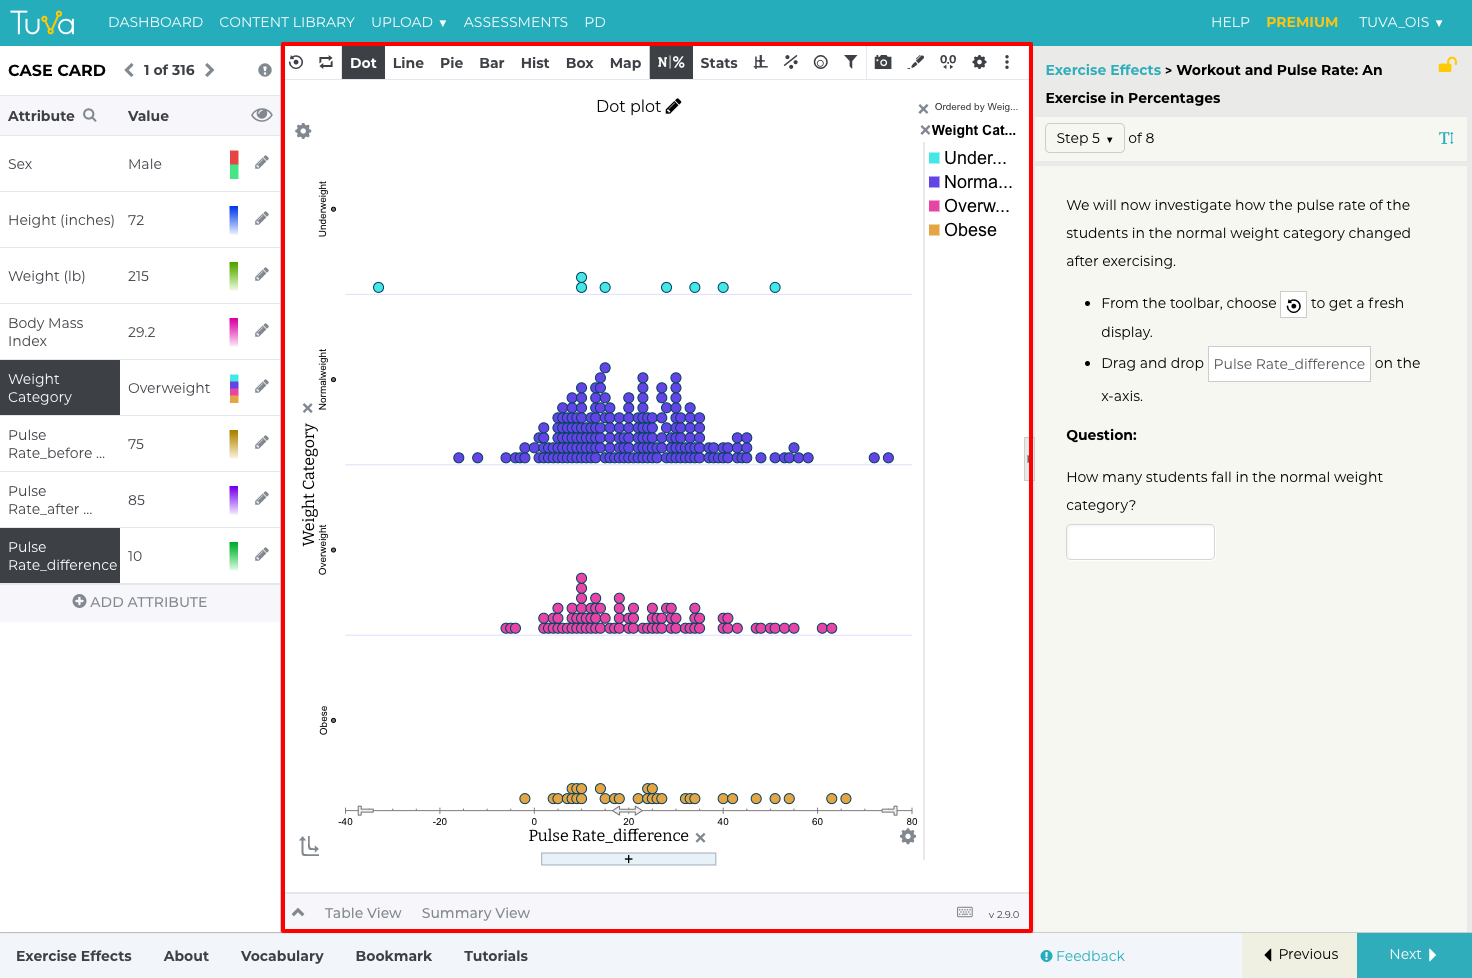Open the Summary View
The image size is (1472, 978).
476,913
